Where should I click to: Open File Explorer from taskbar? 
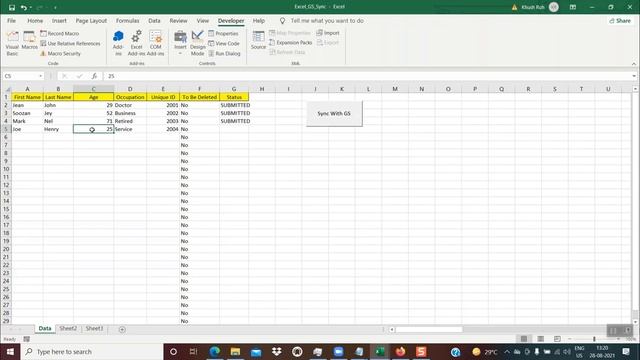click(x=236, y=351)
